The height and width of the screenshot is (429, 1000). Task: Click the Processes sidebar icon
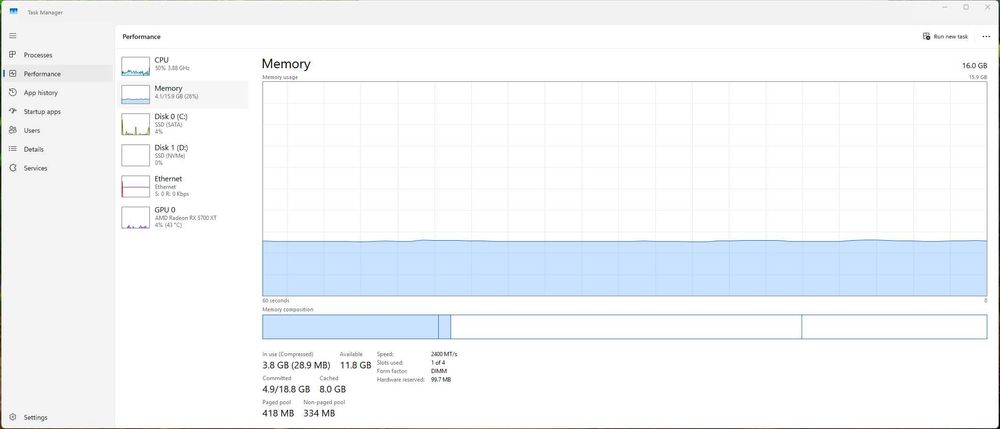coord(13,55)
